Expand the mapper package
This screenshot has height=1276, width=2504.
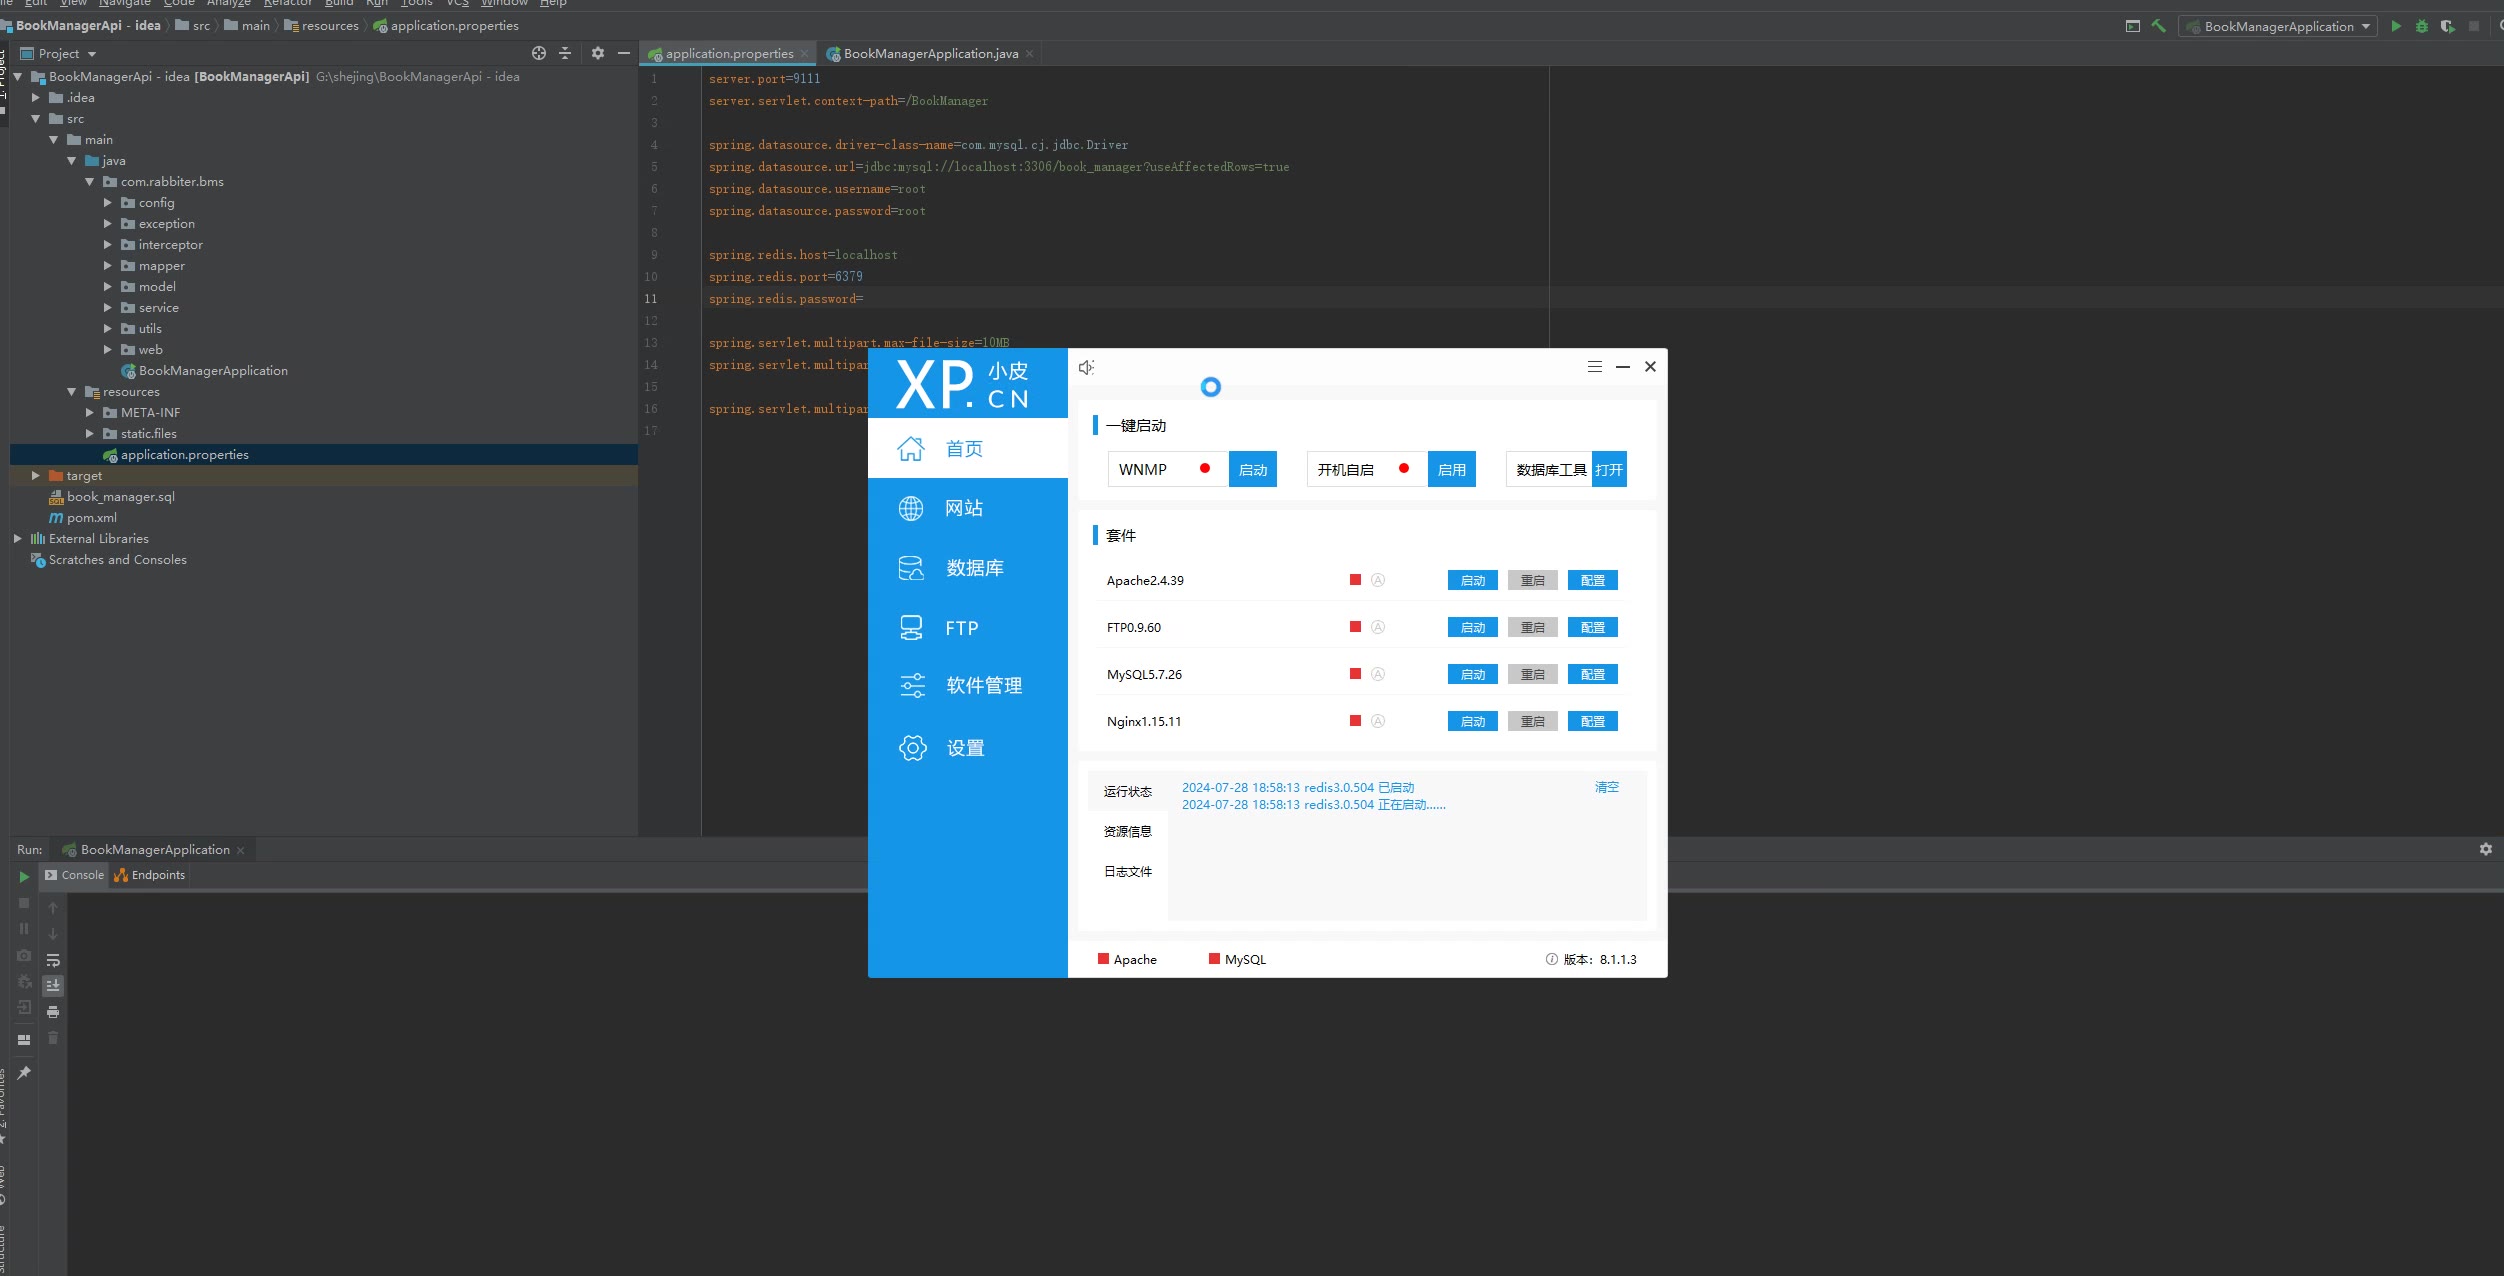(x=108, y=266)
